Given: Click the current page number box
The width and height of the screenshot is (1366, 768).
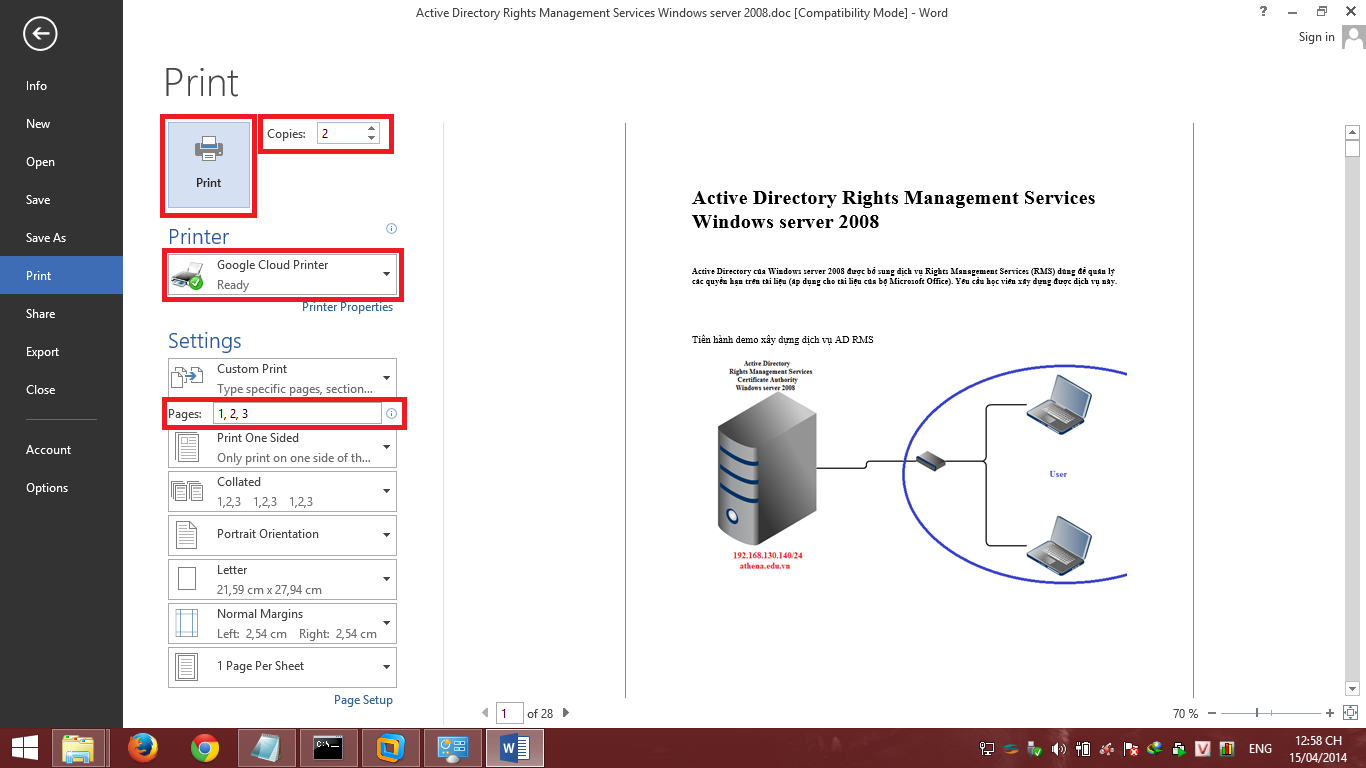Looking at the screenshot, I should coord(510,713).
